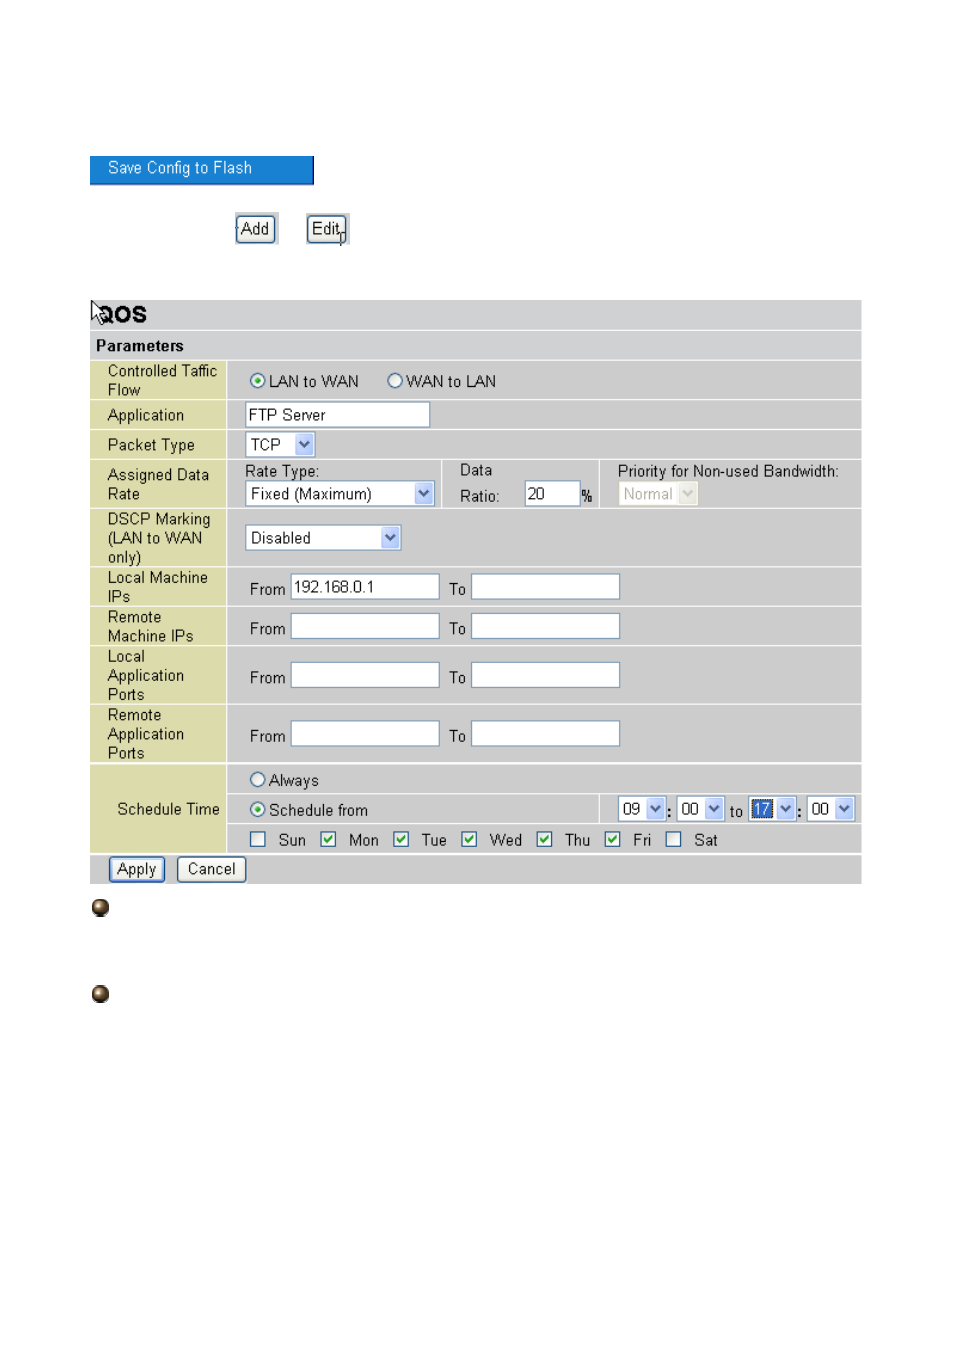
Task: Toggle the Fri checkbox
Action: (x=613, y=840)
